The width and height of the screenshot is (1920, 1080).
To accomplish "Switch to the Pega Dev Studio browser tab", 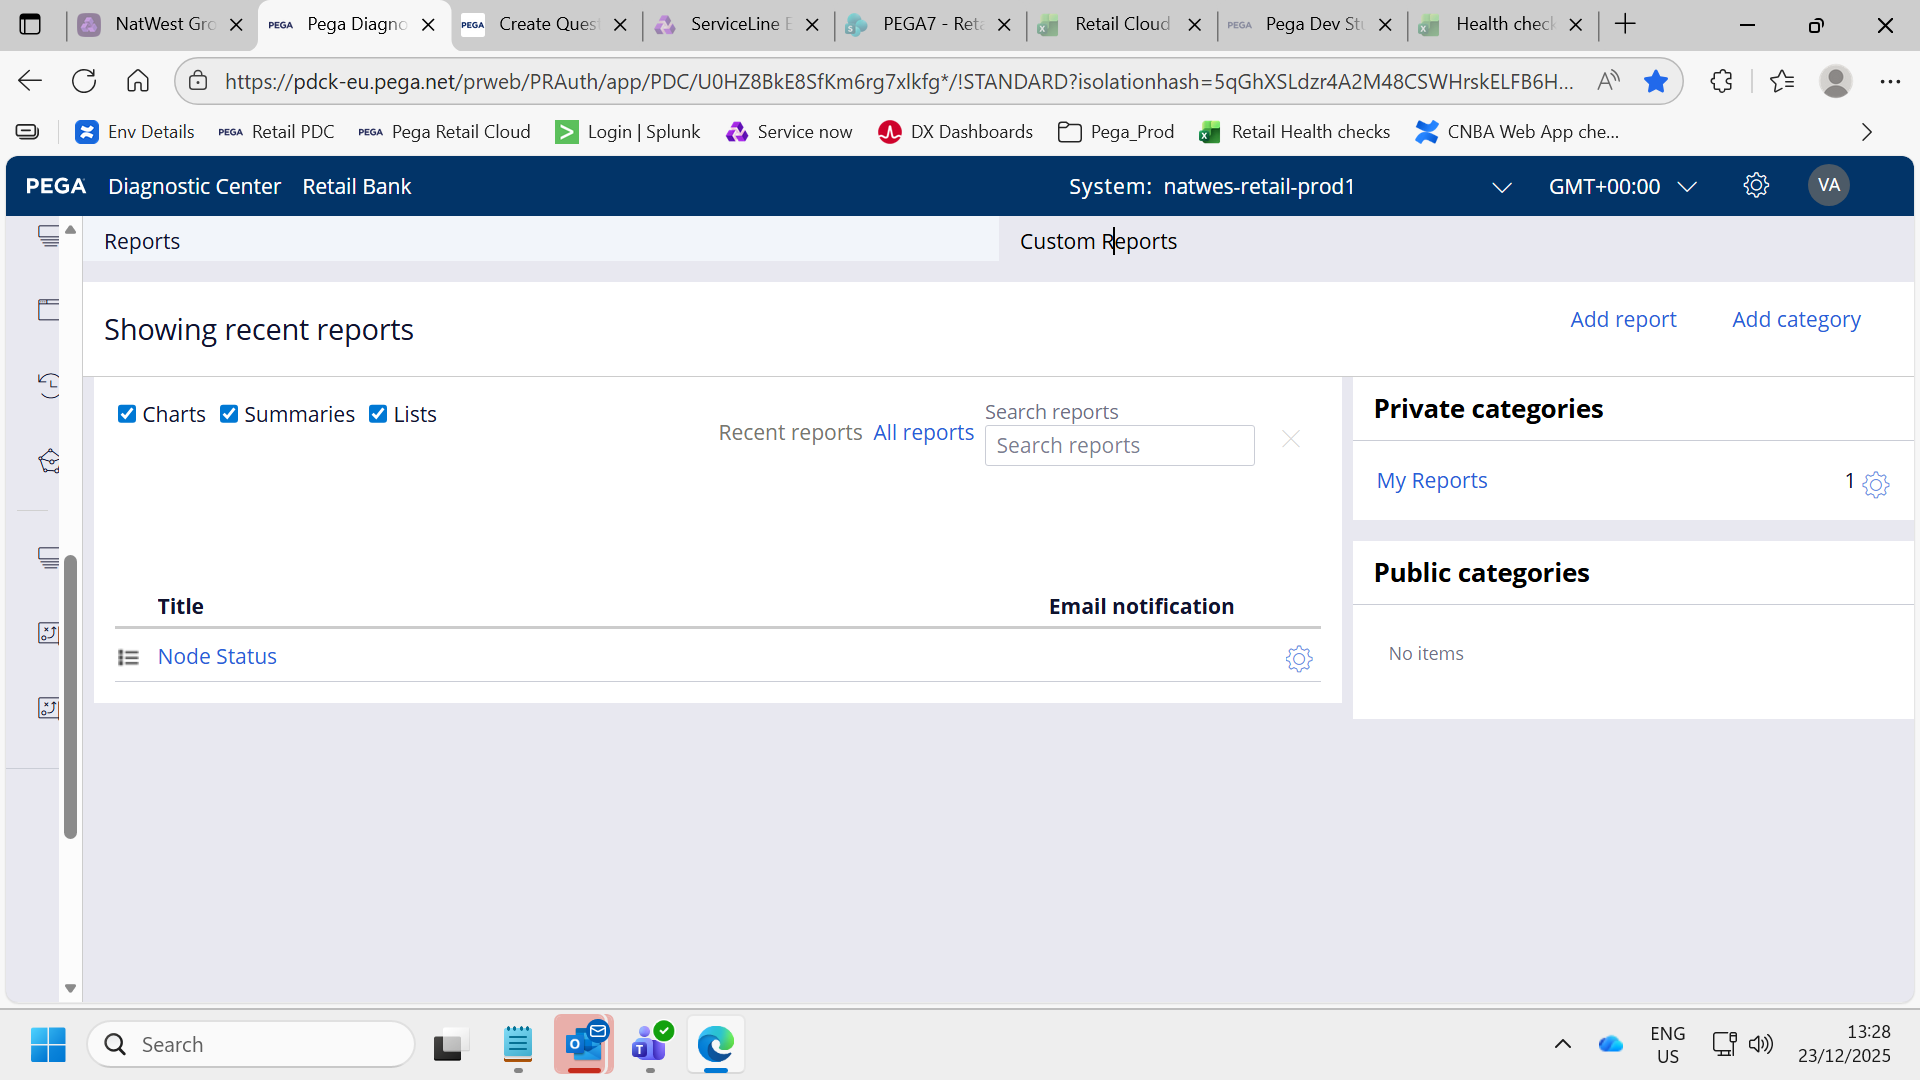I will [x=1312, y=24].
